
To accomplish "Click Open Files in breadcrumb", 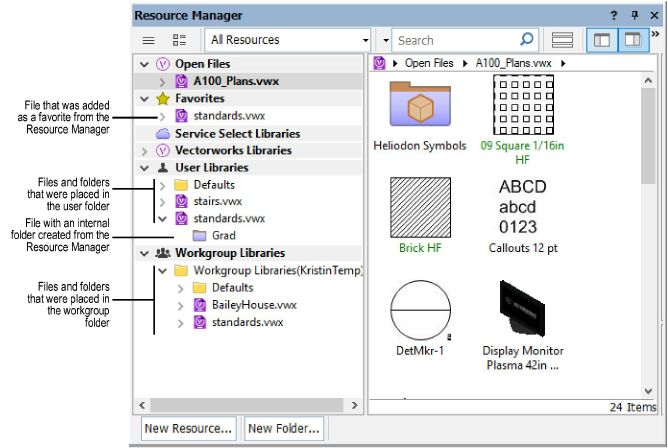I will pyautogui.click(x=429, y=63).
